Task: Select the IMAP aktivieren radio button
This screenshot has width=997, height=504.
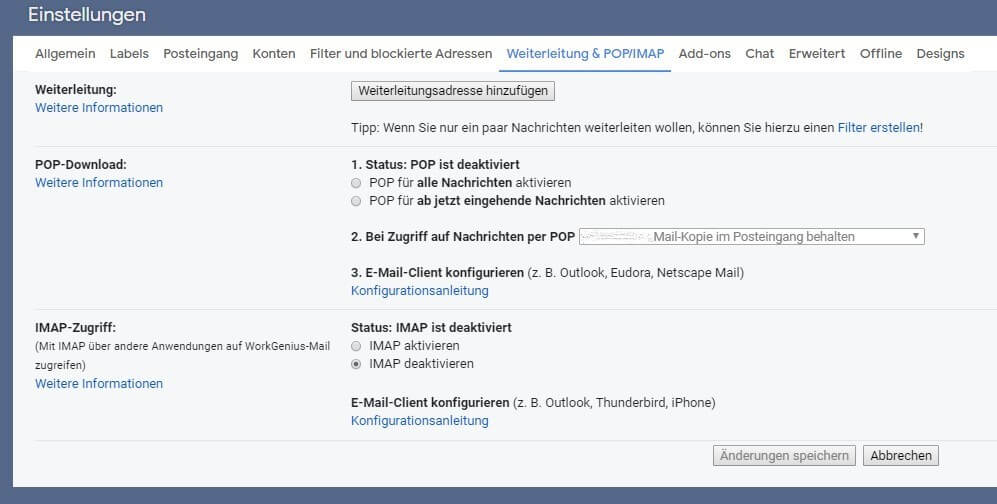Action: (356, 346)
